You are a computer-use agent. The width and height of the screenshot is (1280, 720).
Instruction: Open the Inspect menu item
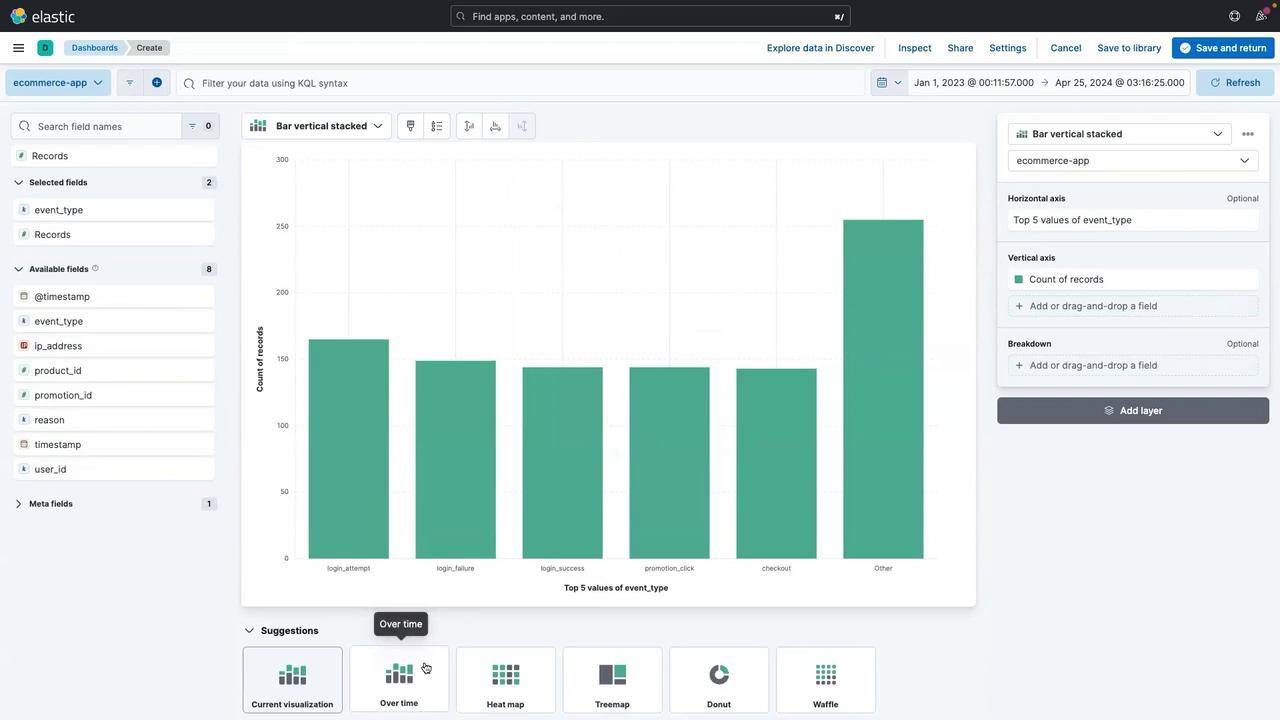coord(914,48)
